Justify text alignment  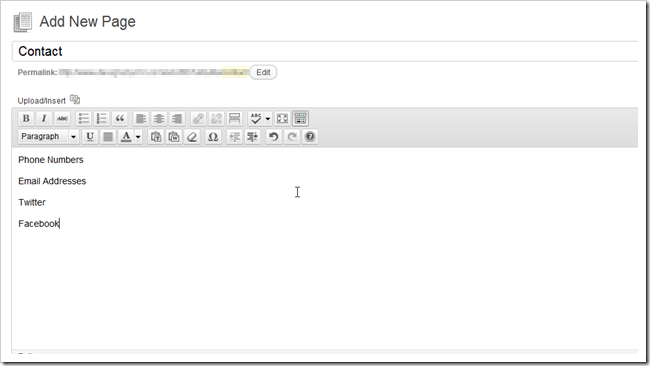pyautogui.click(x=108, y=136)
